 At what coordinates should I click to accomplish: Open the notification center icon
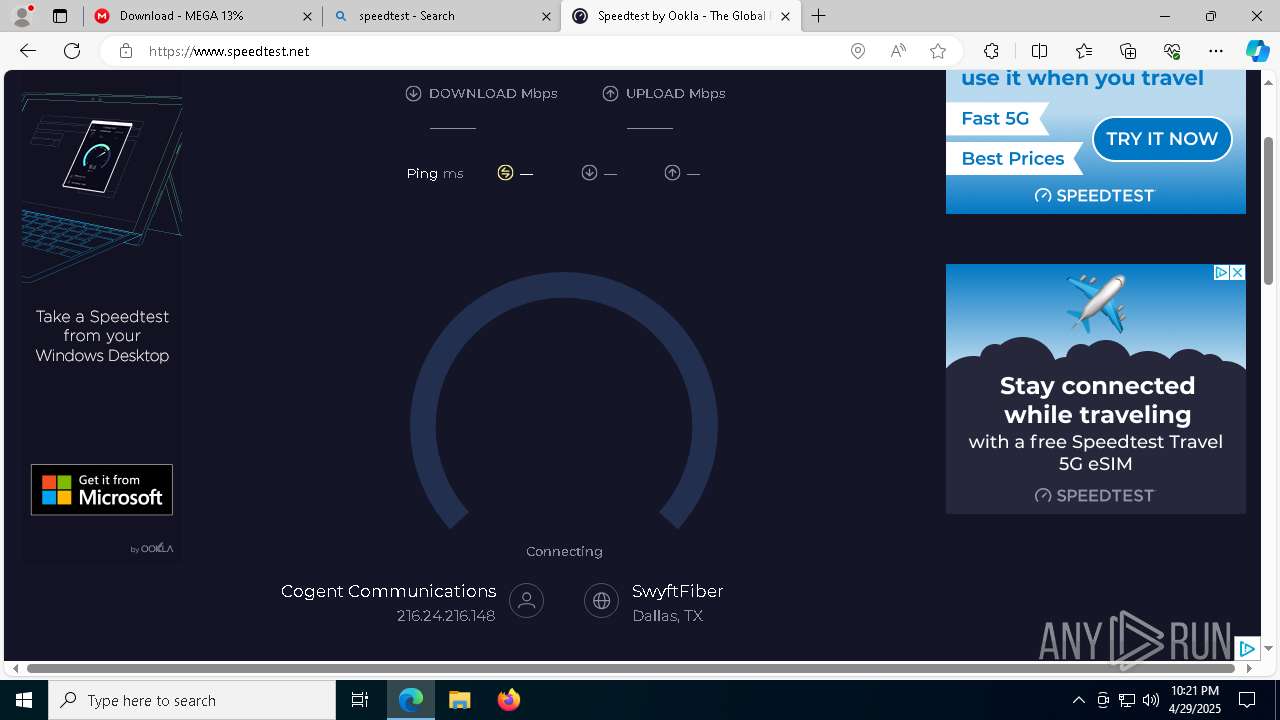1247,700
